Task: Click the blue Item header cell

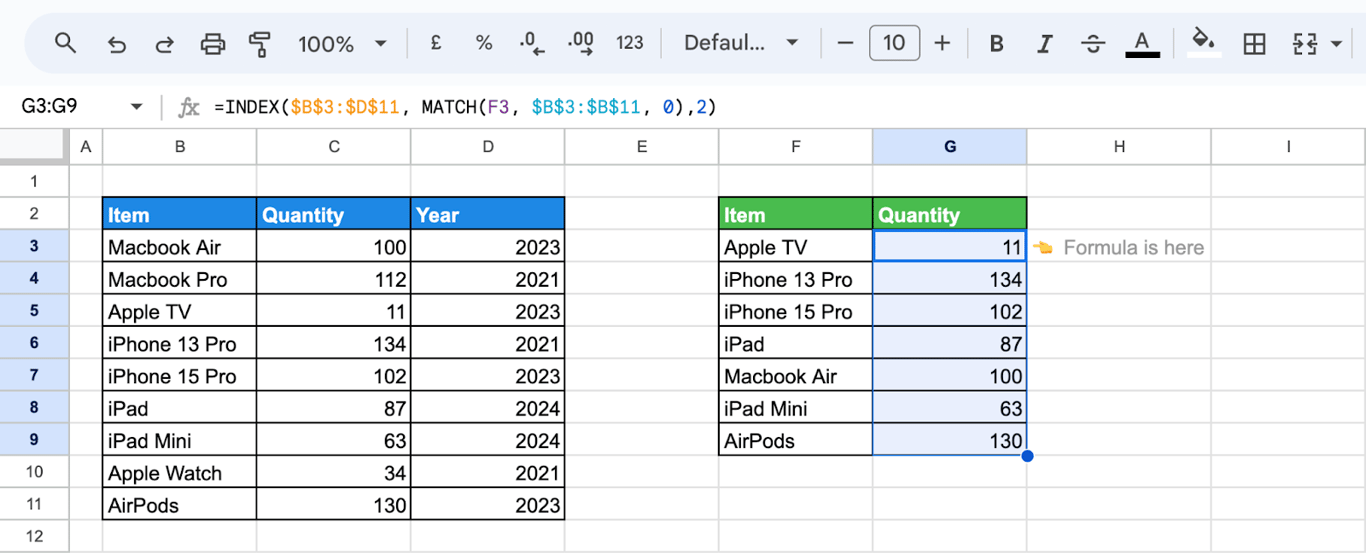Action: pyautogui.click(x=180, y=214)
